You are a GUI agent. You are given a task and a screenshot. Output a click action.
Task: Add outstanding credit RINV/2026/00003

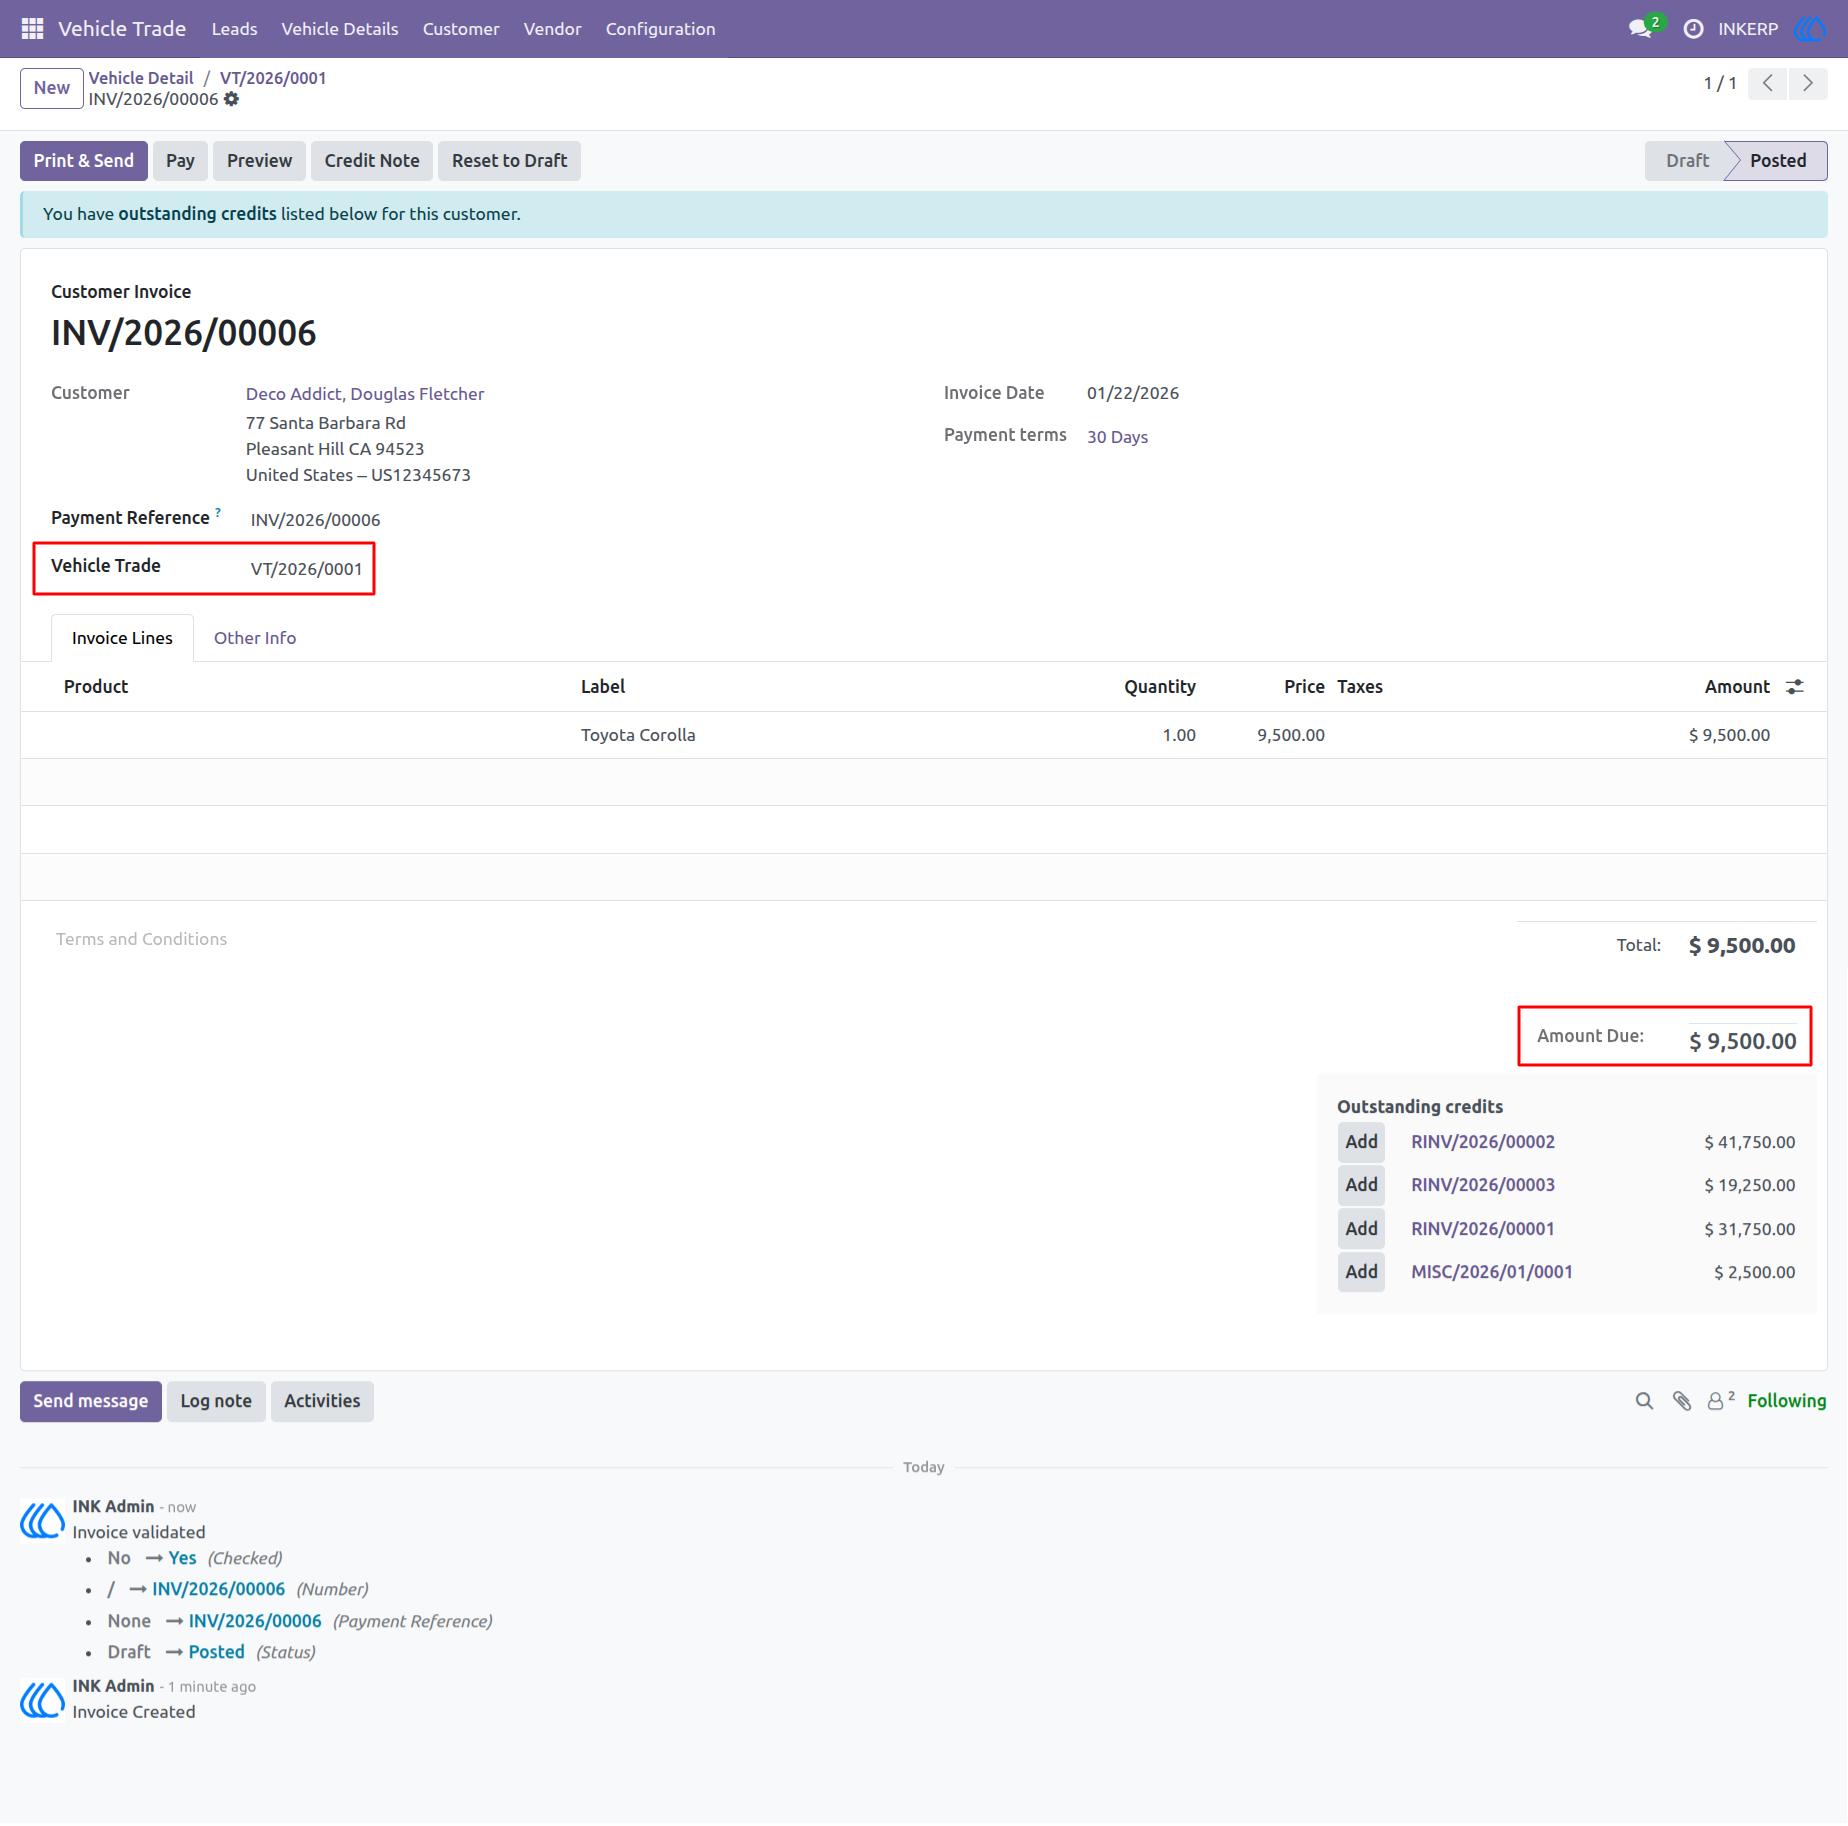point(1361,1185)
